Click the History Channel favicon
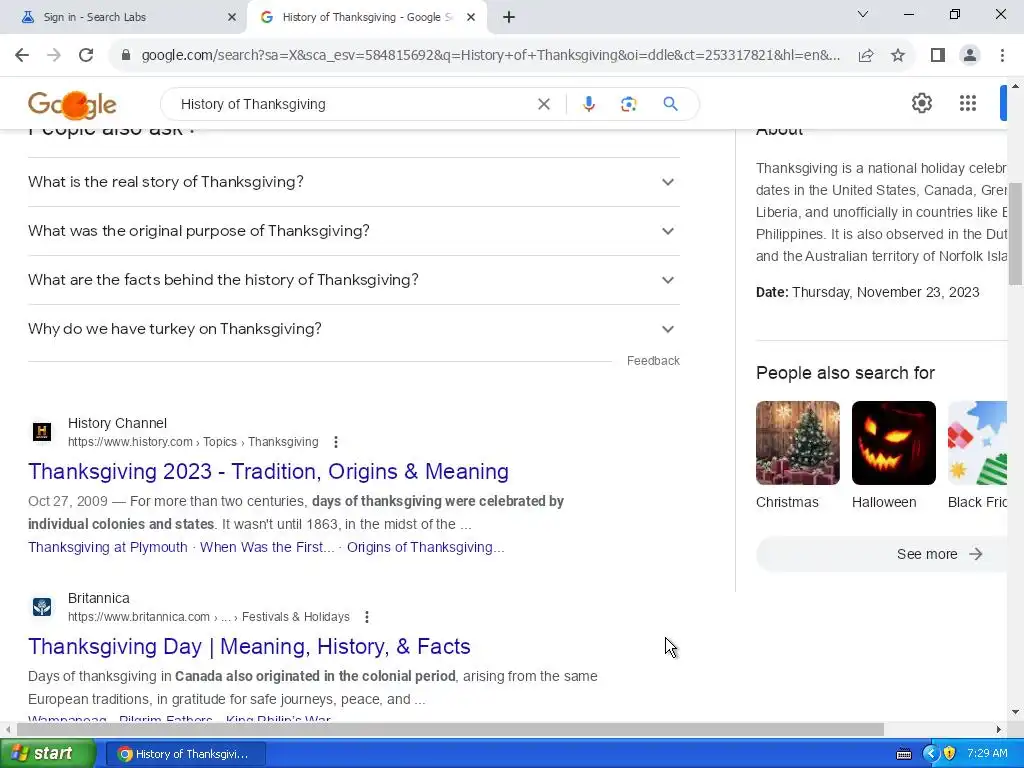 point(42,432)
